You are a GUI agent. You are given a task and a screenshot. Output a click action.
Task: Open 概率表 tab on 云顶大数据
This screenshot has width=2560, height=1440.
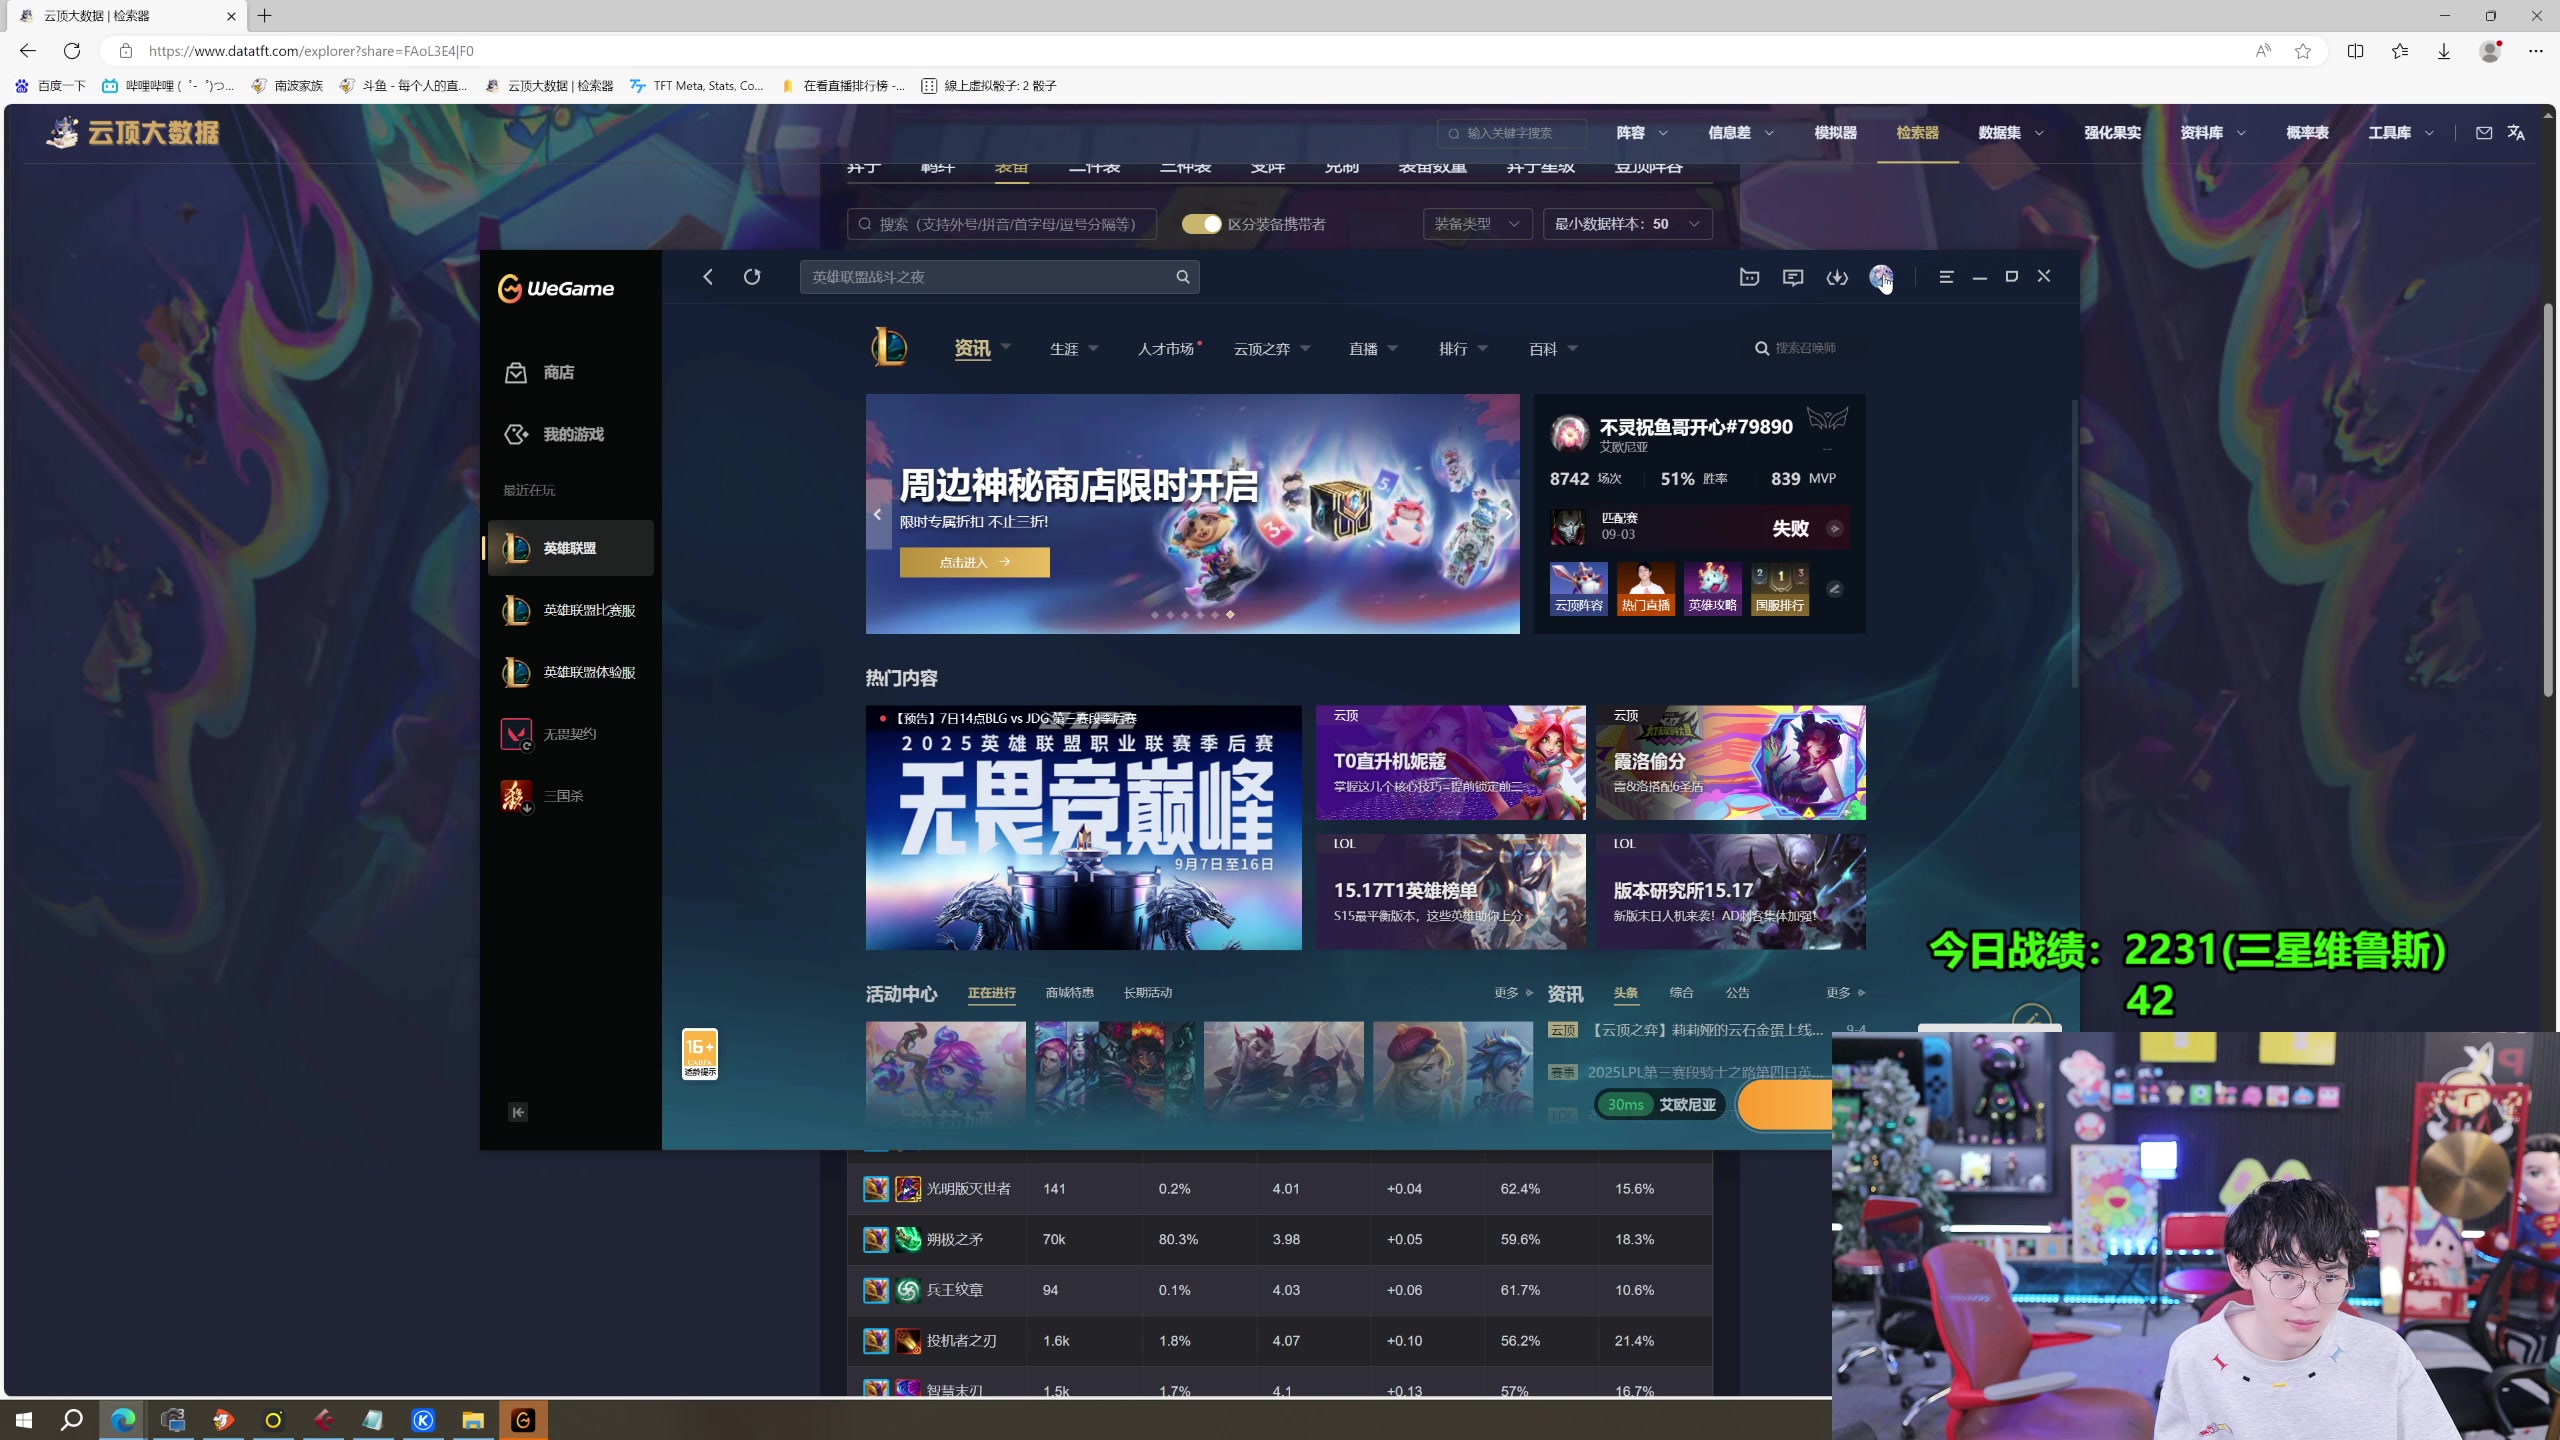(2307, 132)
